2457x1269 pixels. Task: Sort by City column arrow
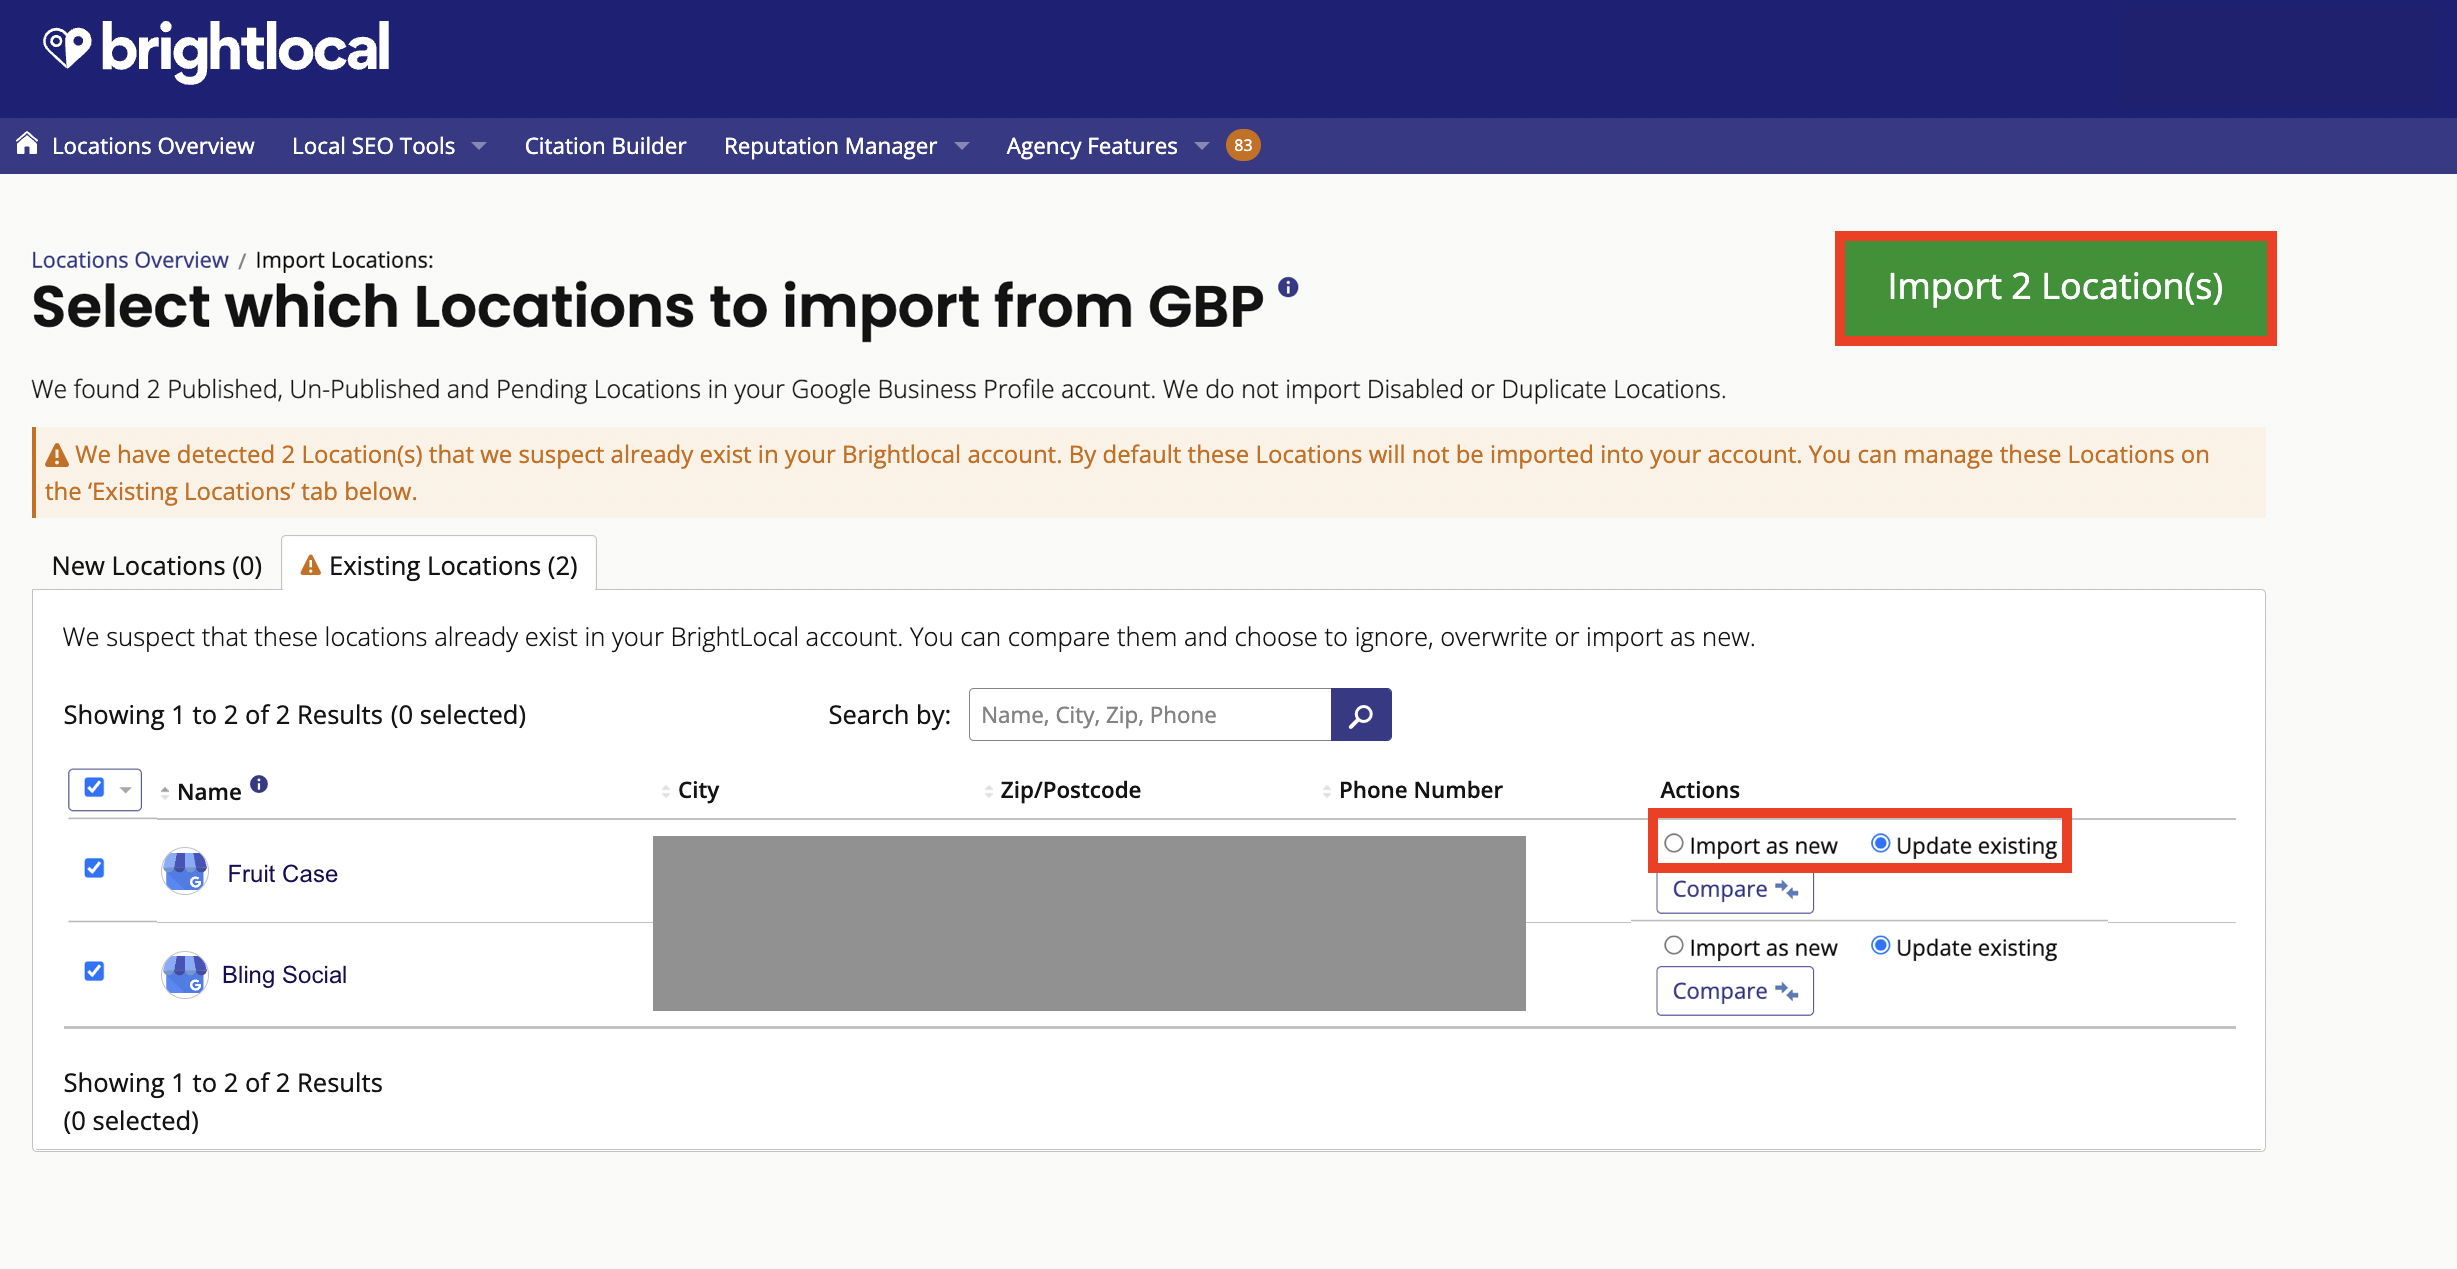(x=666, y=791)
